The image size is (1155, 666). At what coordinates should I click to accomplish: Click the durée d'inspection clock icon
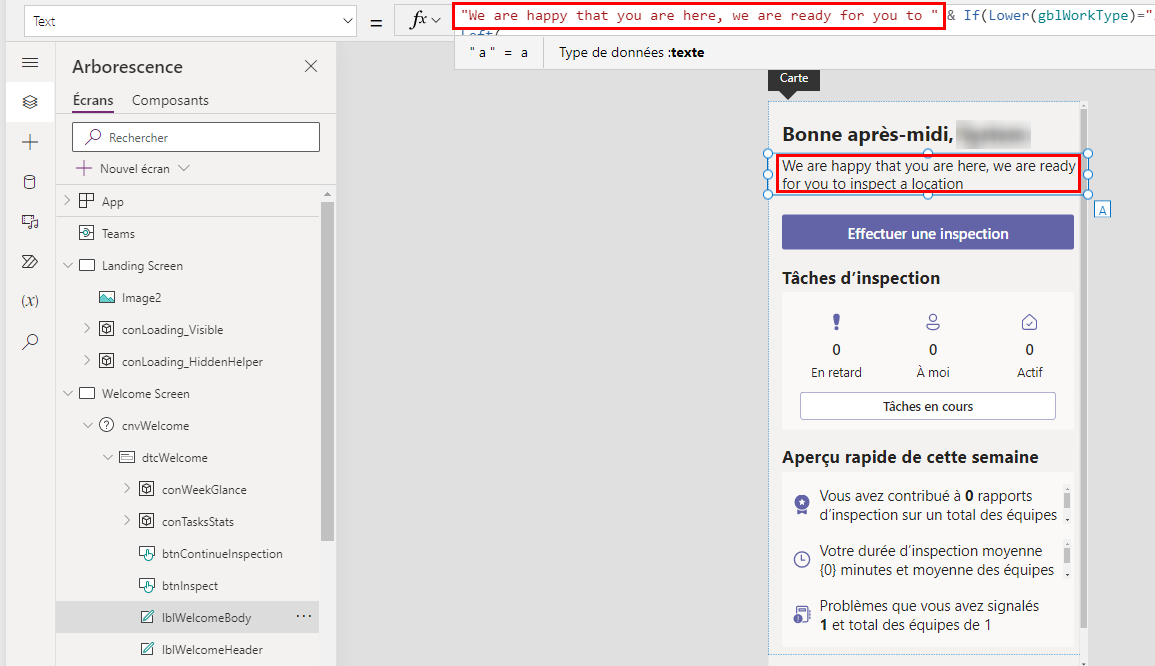[801, 559]
